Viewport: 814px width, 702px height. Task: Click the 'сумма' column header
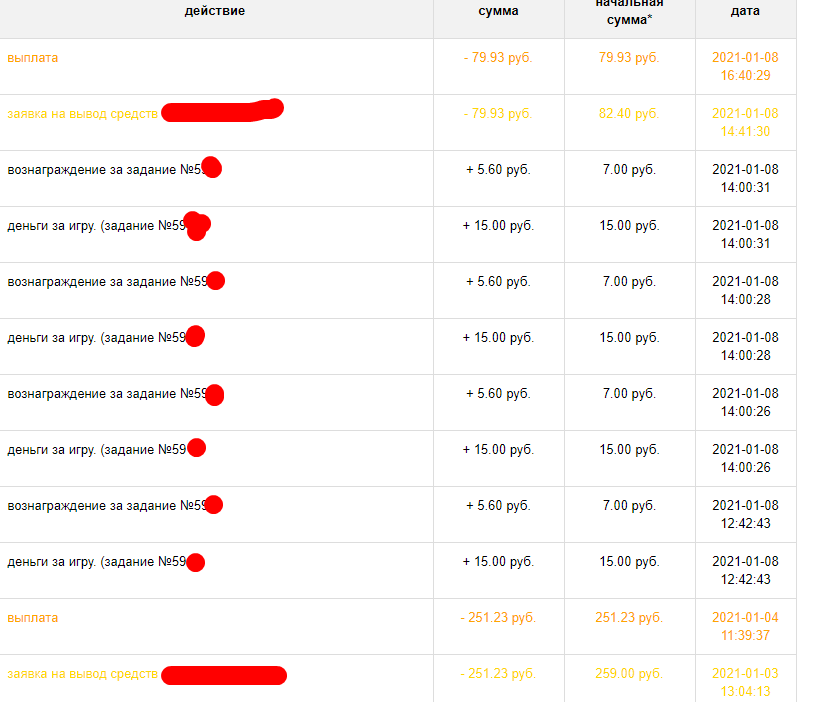click(x=498, y=11)
